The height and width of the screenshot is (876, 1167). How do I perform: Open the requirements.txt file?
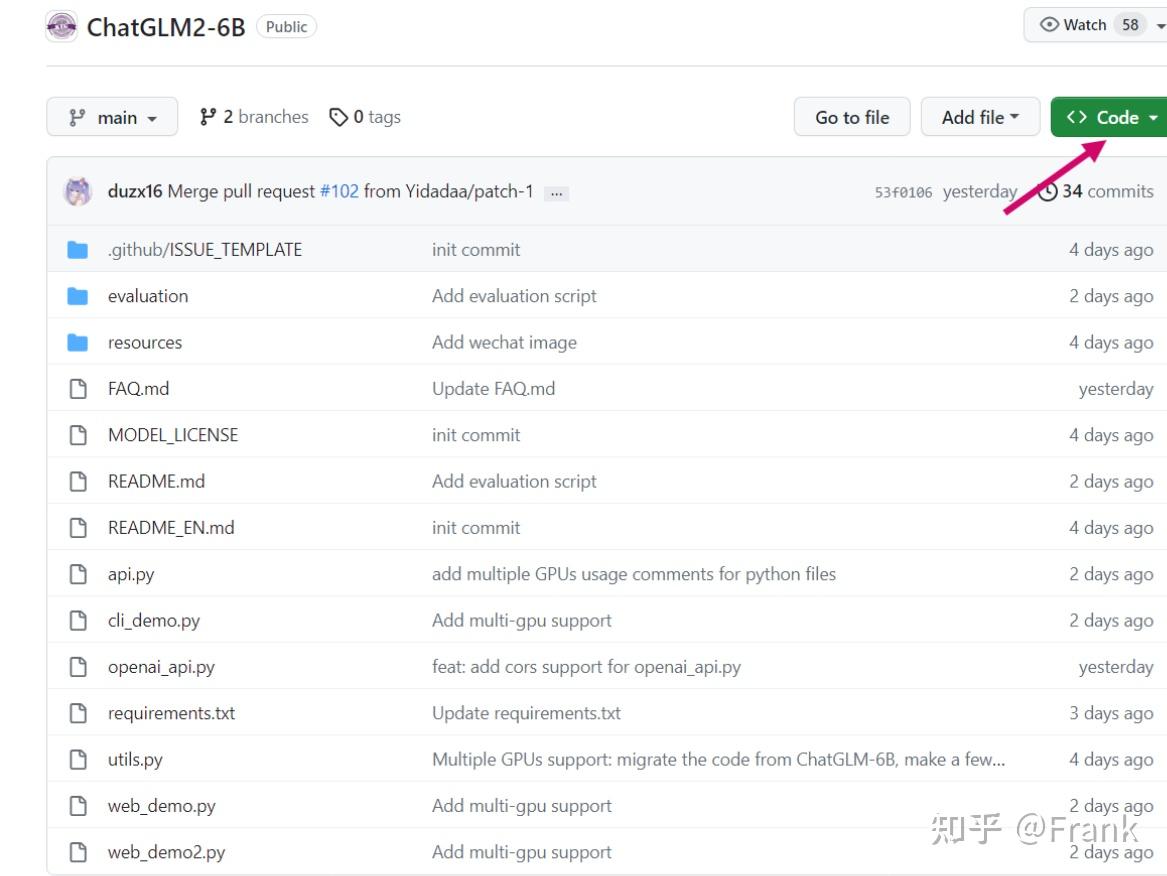pyautogui.click(x=171, y=713)
